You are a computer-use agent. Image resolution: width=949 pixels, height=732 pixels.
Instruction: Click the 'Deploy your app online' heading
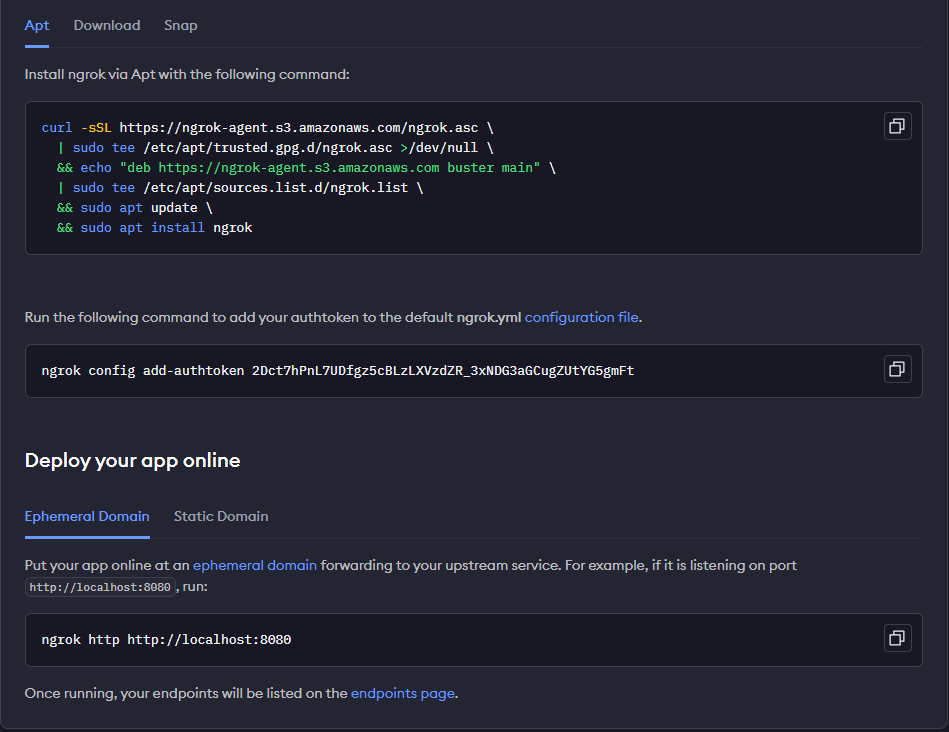[132, 460]
